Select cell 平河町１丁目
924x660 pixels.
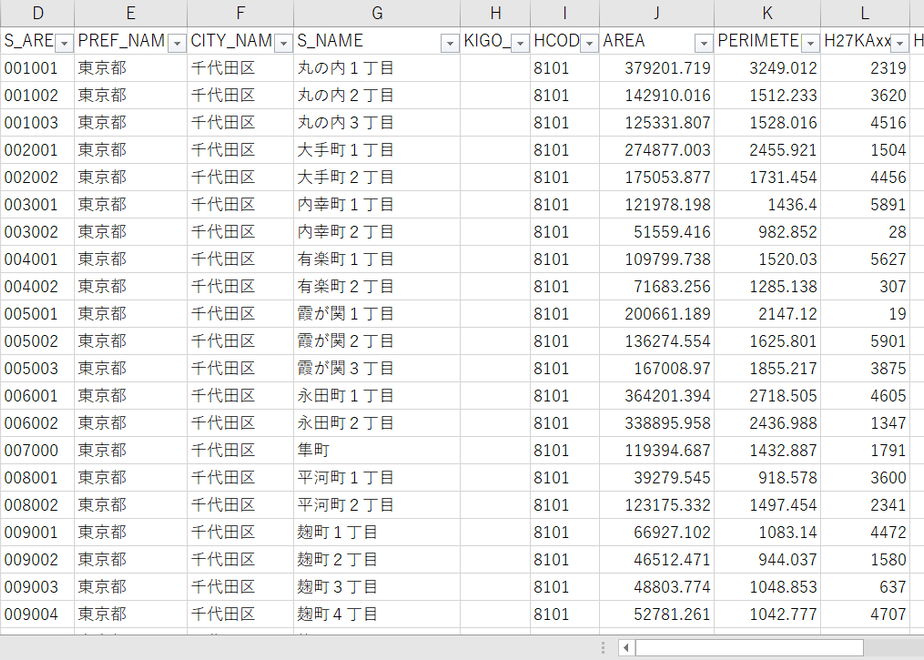coord(377,478)
